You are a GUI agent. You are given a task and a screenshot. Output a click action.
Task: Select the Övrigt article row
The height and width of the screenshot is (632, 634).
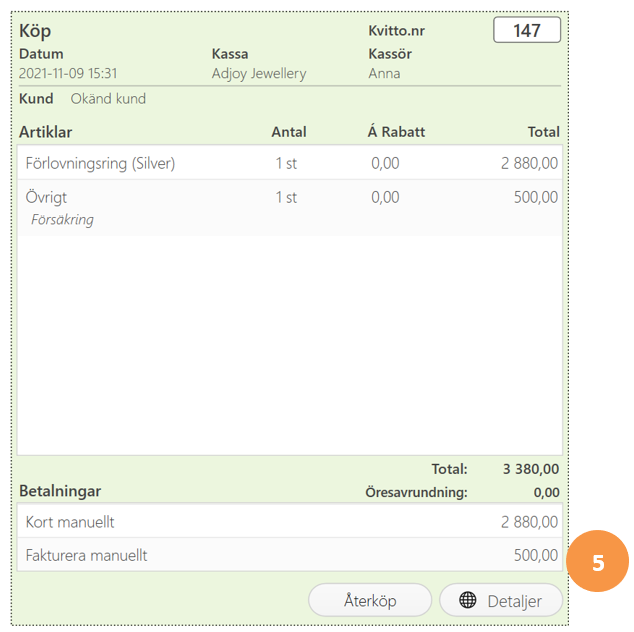pos(290,208)
